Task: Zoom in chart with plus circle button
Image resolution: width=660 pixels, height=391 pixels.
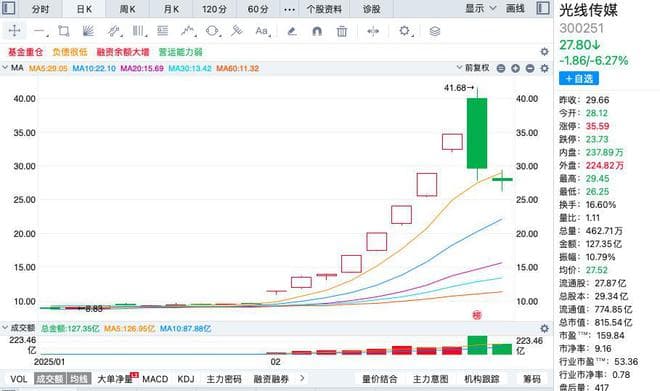Action: tap(515, 68)
